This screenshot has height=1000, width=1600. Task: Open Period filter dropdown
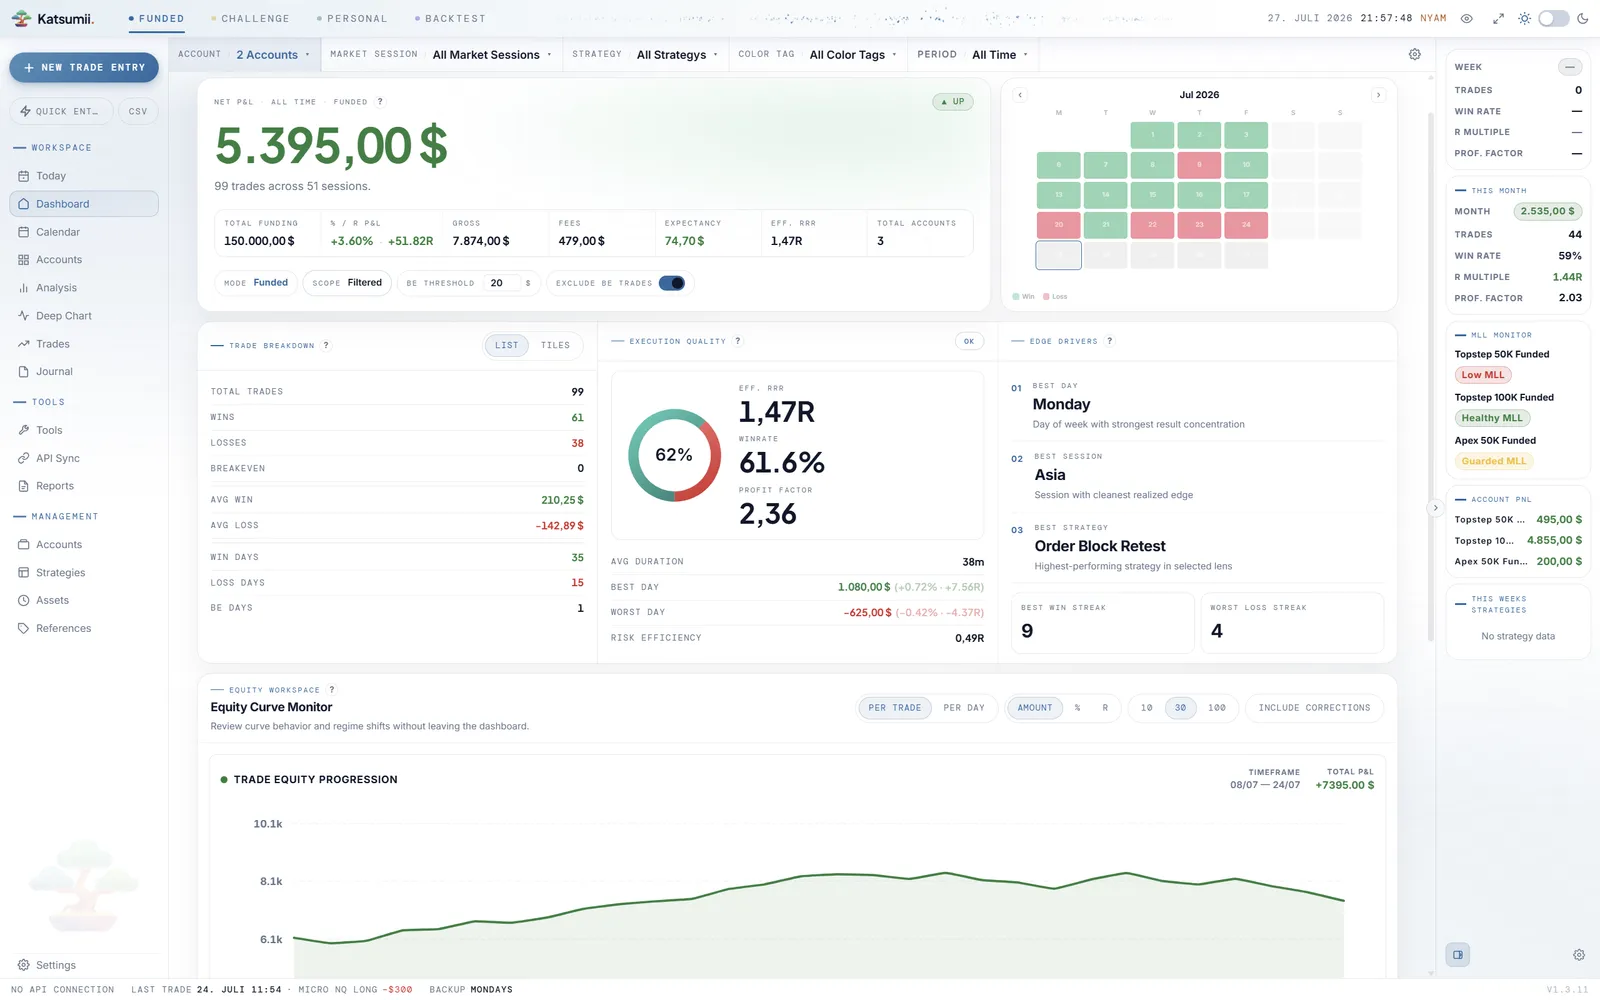[x=973, y=55]
